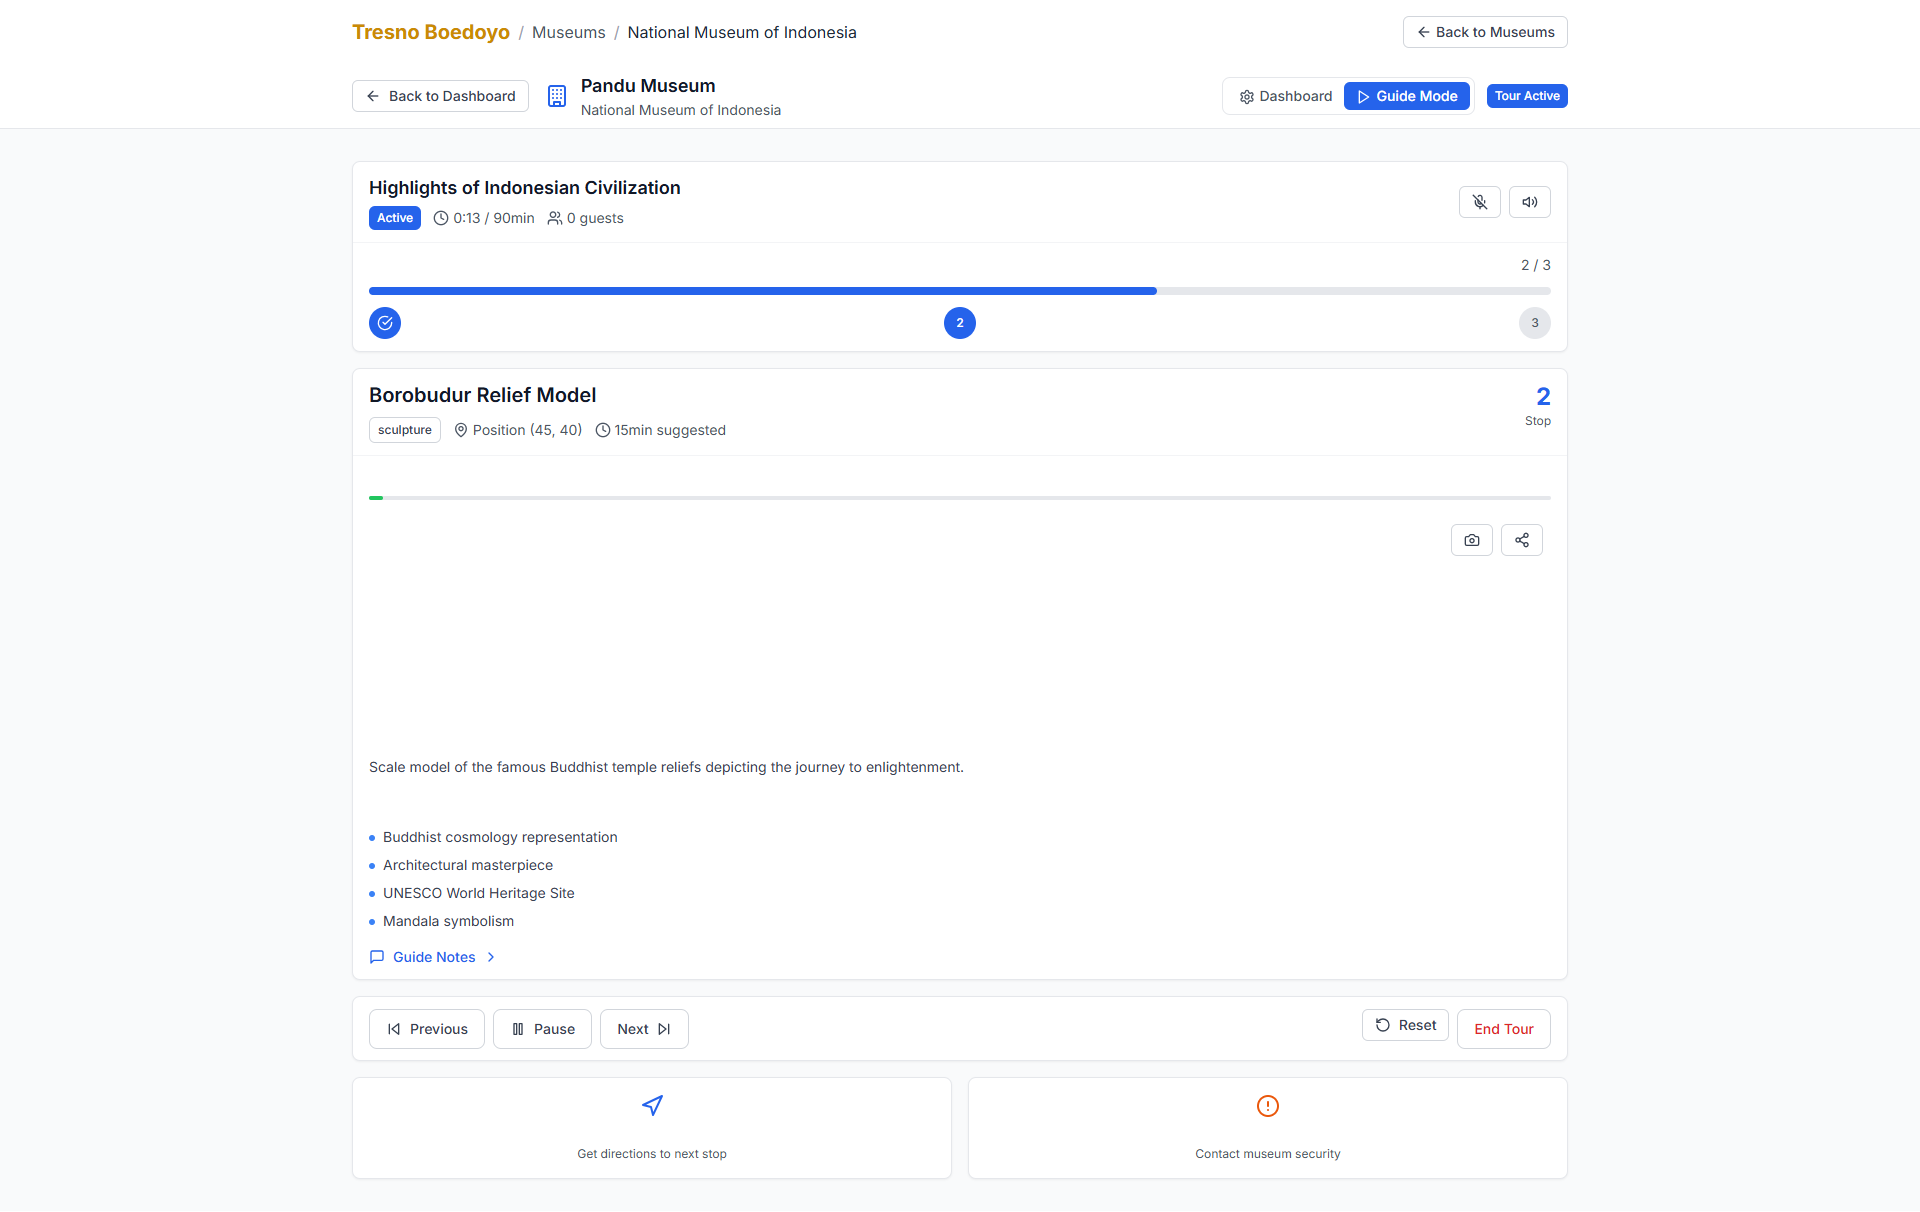Image resolution: width=1920 pixels, height=1212 pixels.
Task: Go to Previous stop
Action: pos(427,1029)
